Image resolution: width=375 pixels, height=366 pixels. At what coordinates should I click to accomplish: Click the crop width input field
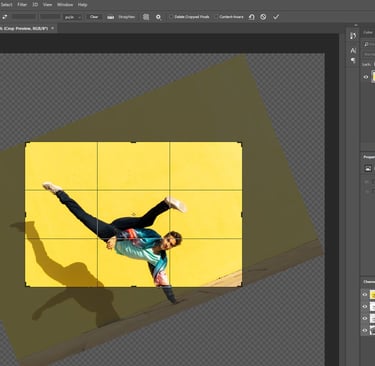pyautogui.click(x=24, y=17)
